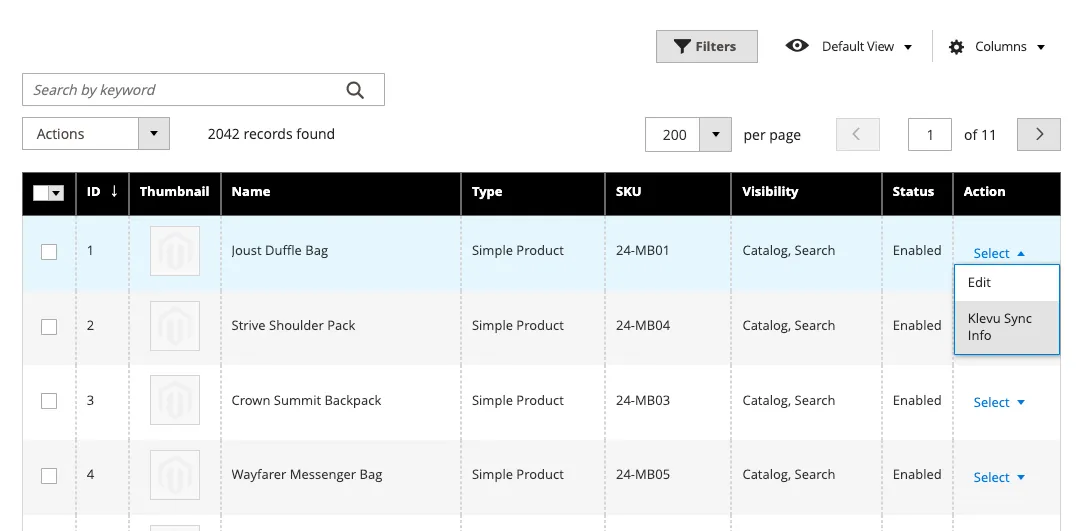Click the ID column sort arrow
This screenshot has width=1078, height=531.
click(114, 191)
